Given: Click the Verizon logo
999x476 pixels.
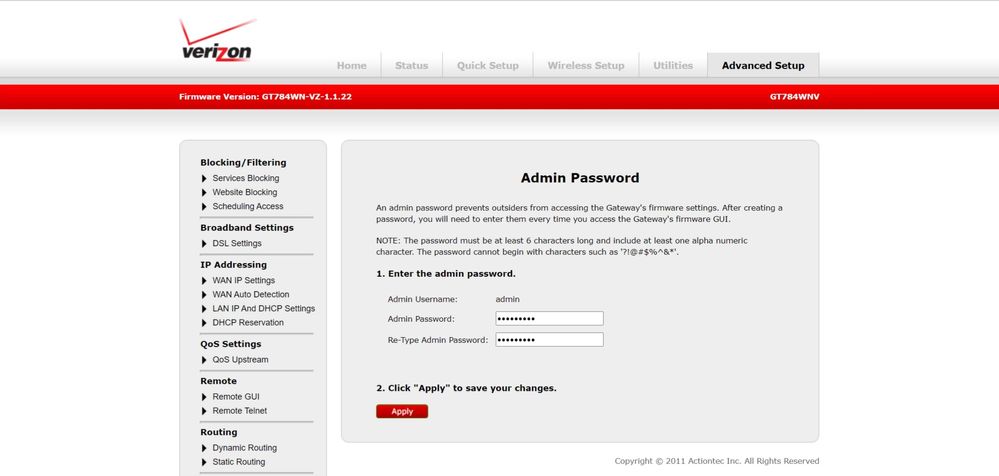Looking at the screenshot, I should pos(217,42).
